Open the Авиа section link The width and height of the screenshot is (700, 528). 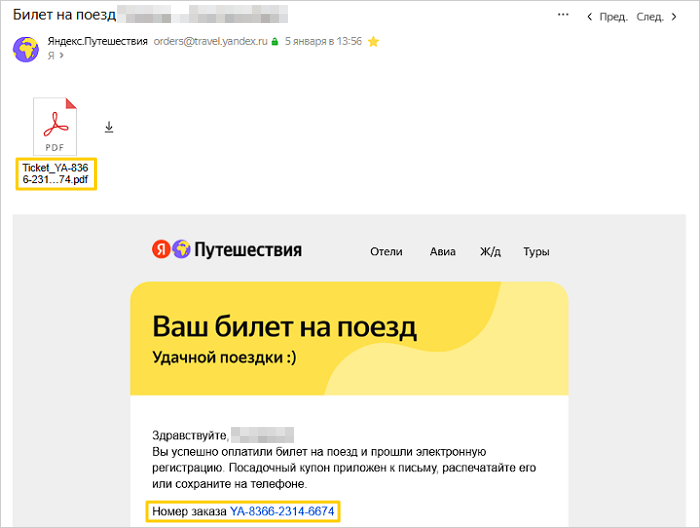(x=442, y=252)
